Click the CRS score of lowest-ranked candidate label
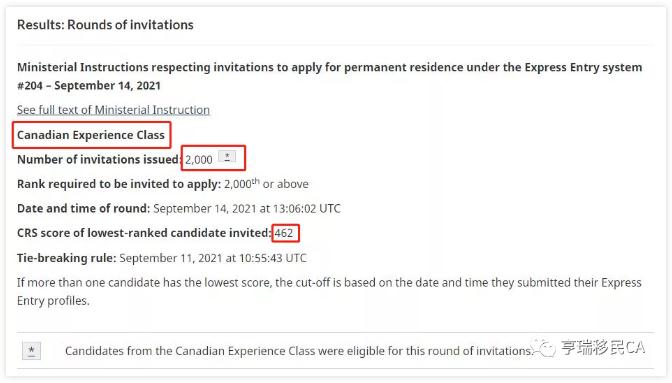 [144, 233]
